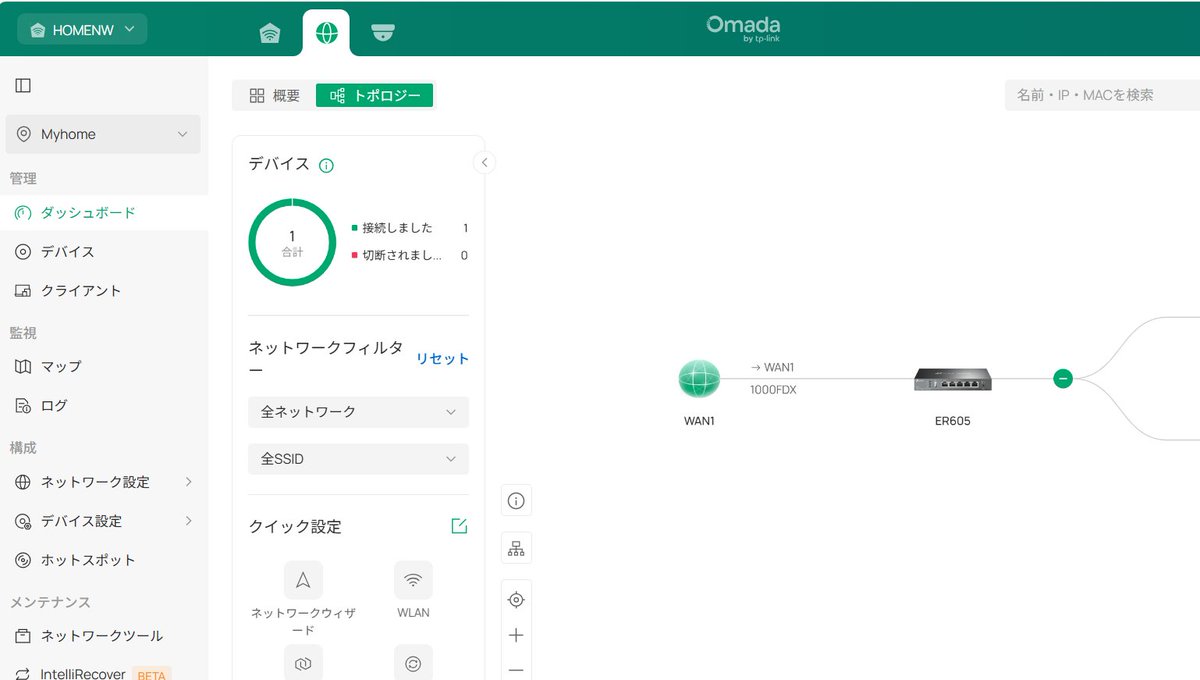The height and width of the screenshot is (680, 1200).
Task: Expand ネットワーク設定 submenu chevron
Action: [x=189, y=482]
